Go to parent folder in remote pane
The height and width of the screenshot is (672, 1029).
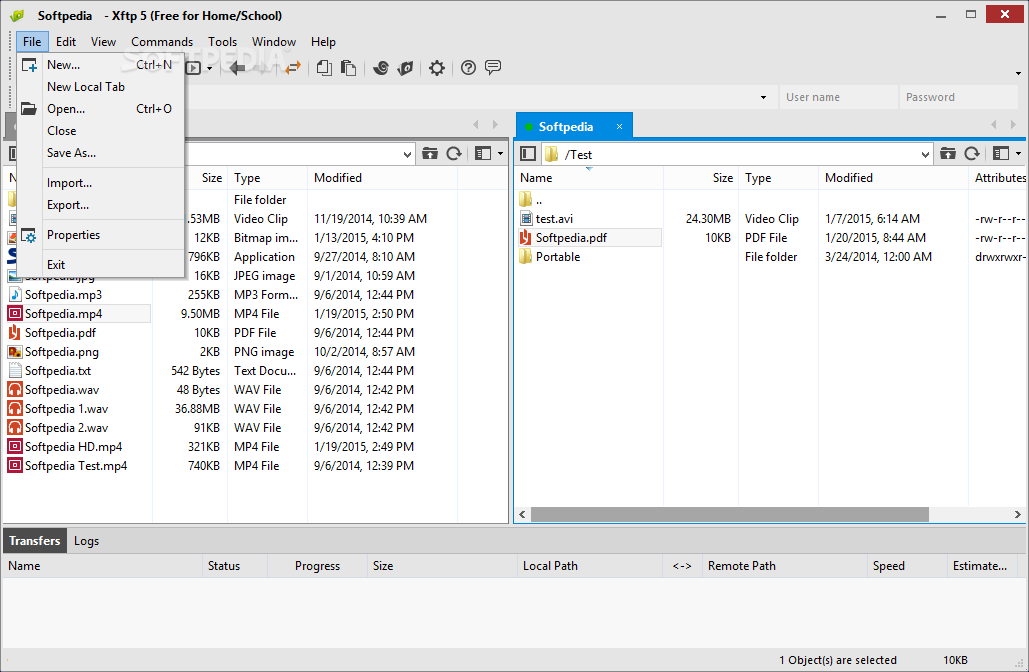pos(948,154)
